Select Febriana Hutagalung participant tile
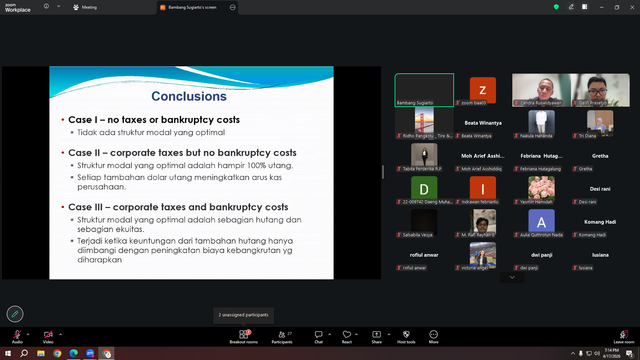Screen dimensions: 640x360 541,156
